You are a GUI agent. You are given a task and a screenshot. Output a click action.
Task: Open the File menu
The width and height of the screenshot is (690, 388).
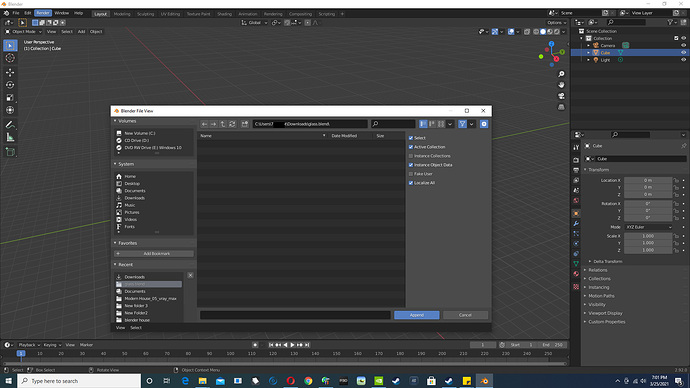coord(16,13)
